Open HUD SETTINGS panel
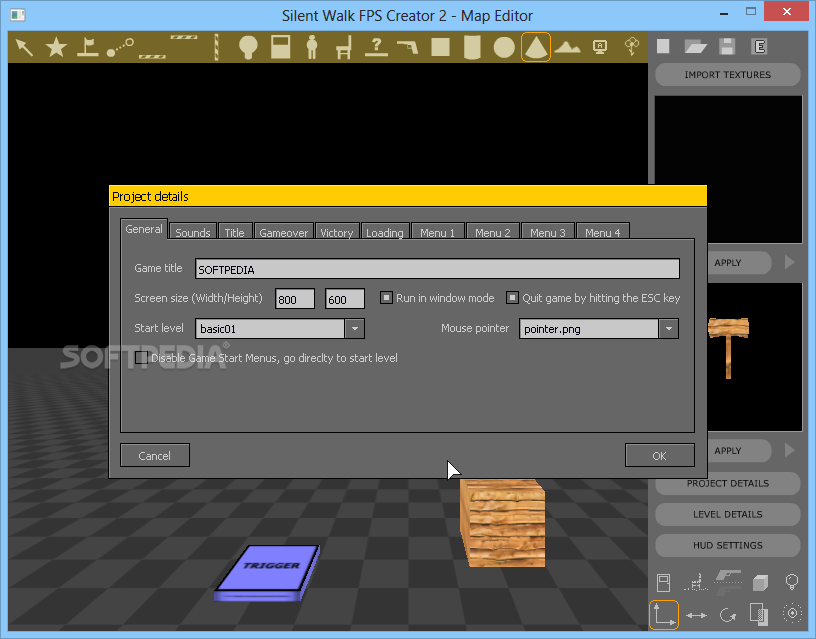This screenshot has height=639, width=816. tap(728, 545)
